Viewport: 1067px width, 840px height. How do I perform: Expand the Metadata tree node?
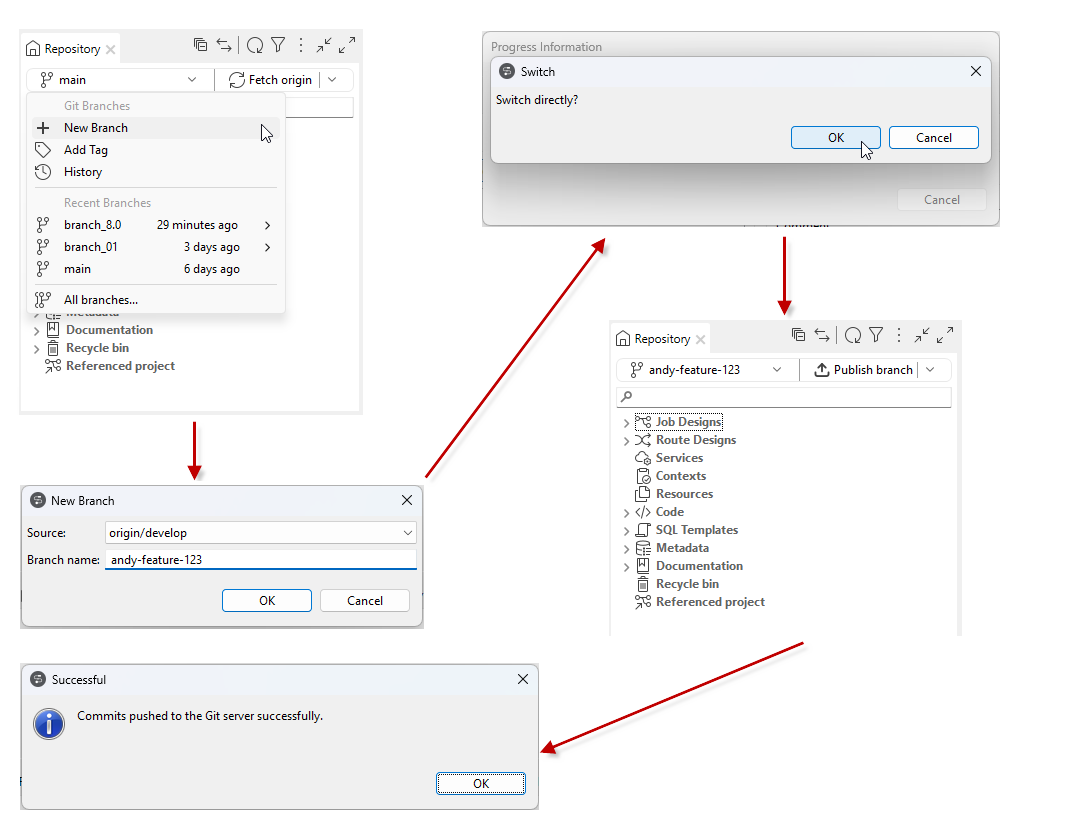[x=627, y=547]
